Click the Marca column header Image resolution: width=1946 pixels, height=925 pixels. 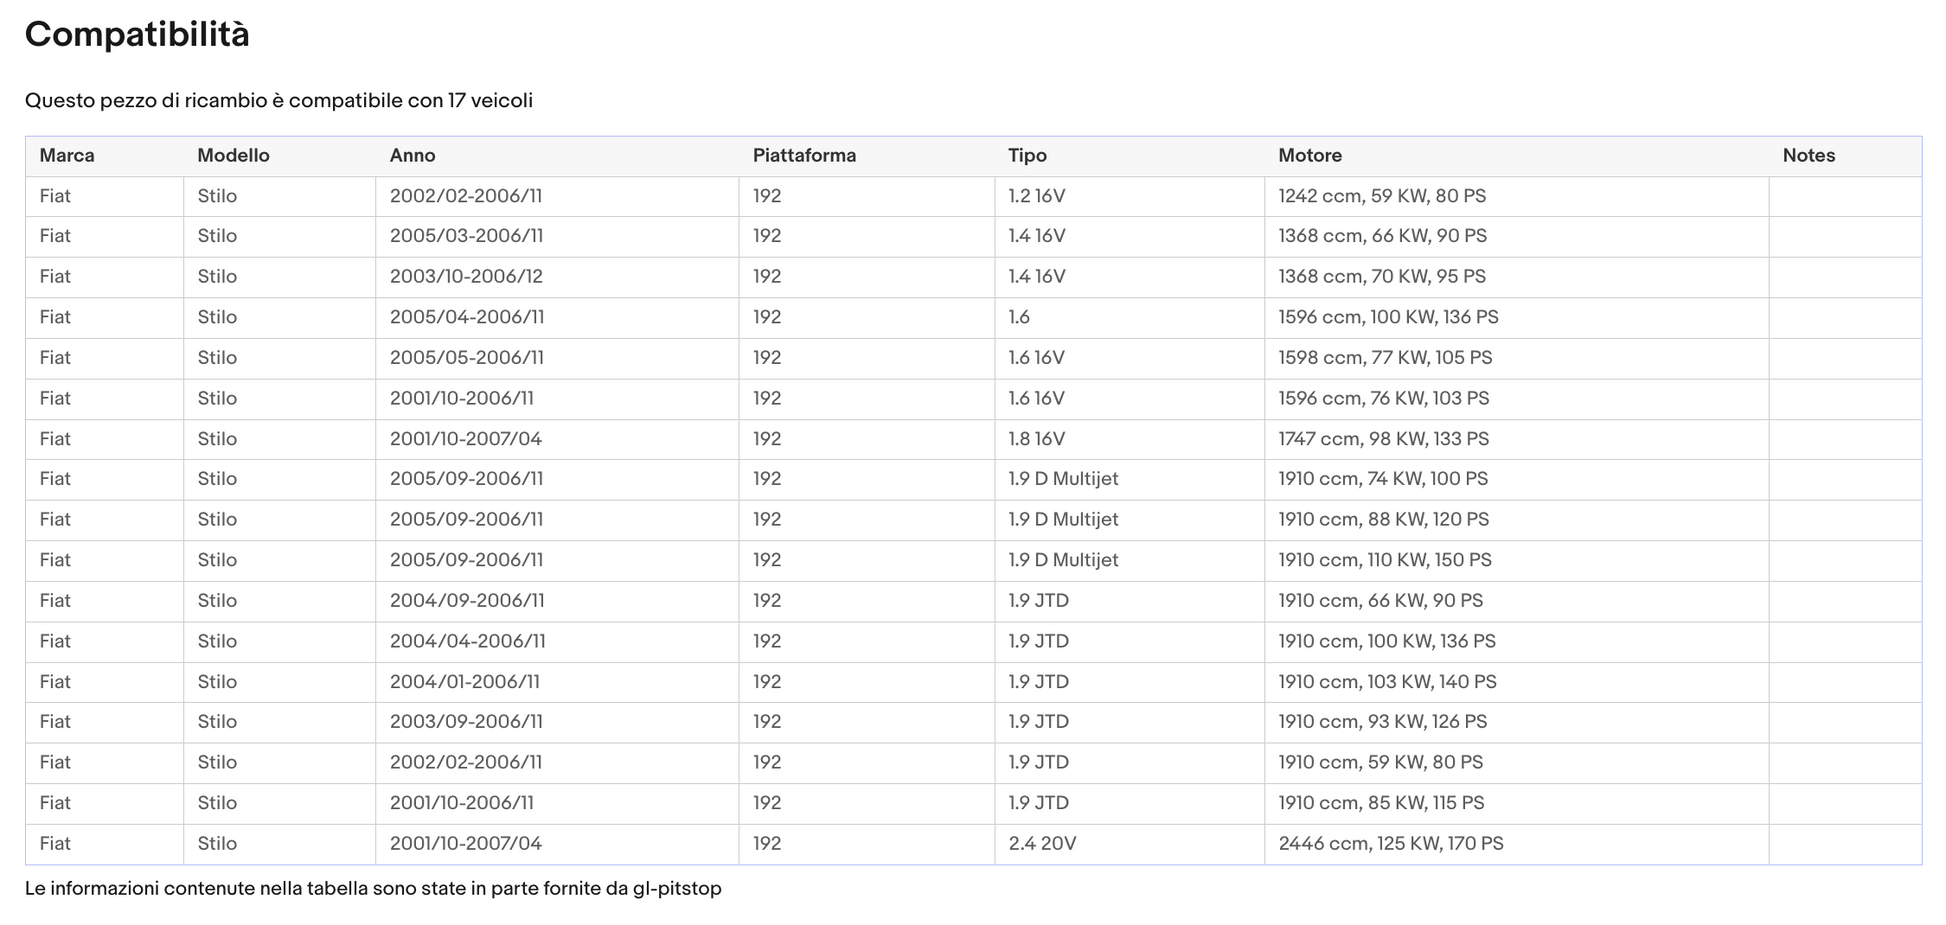pos(67,156)
